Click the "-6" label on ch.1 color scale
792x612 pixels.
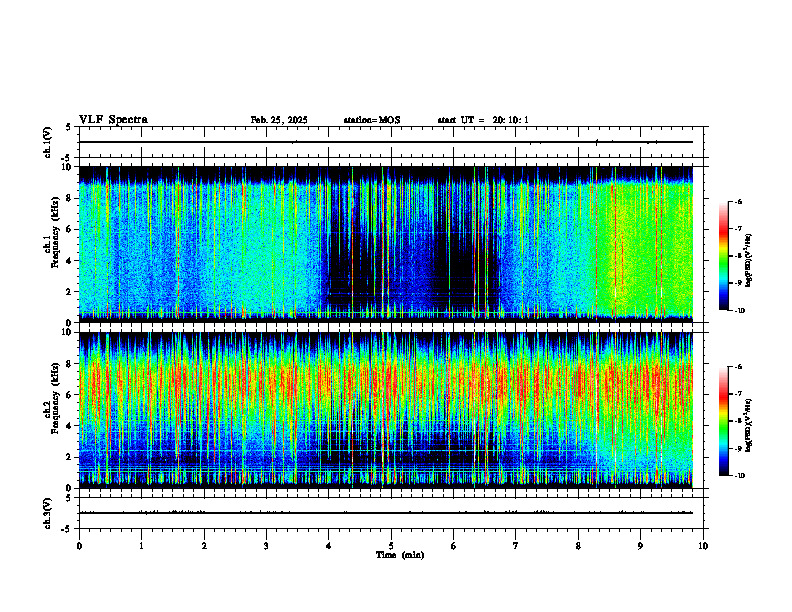pos(738,201)
